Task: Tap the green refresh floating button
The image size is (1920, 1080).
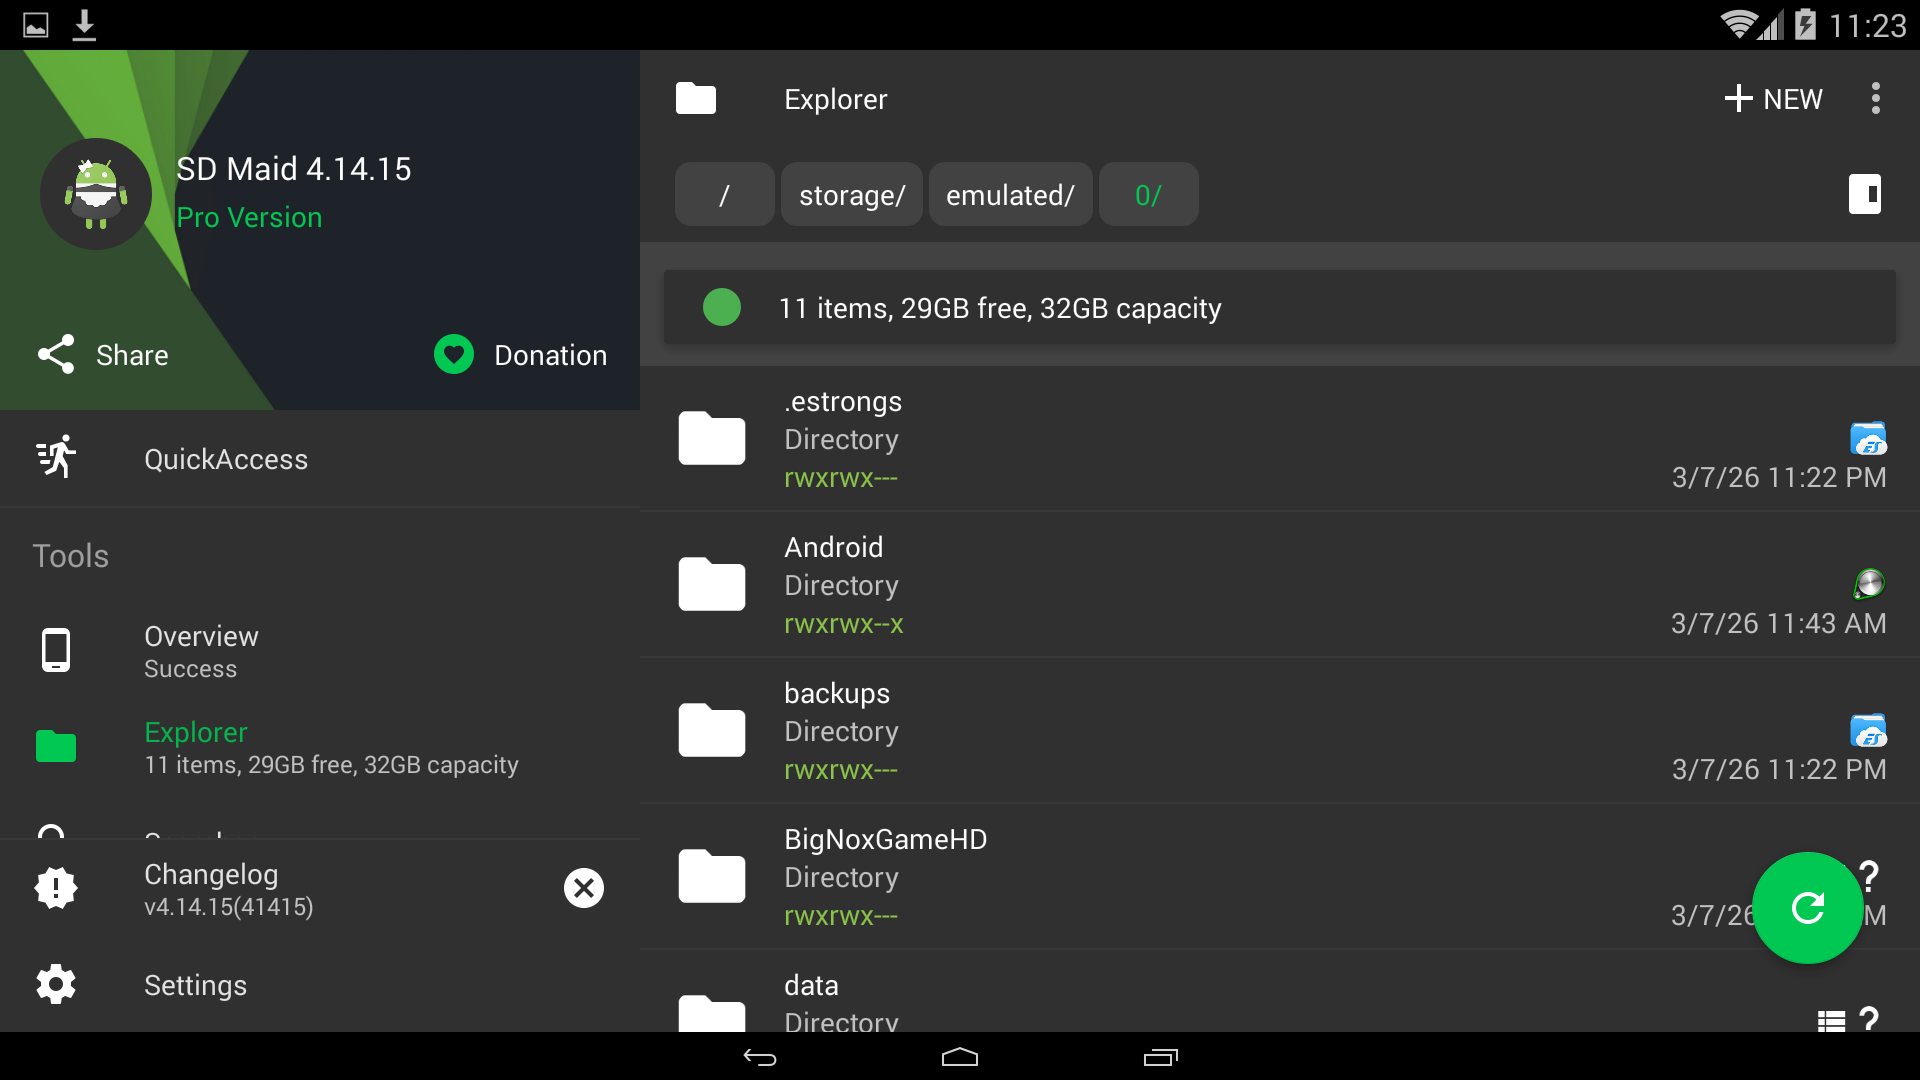Action: (x=1807, y=908)
